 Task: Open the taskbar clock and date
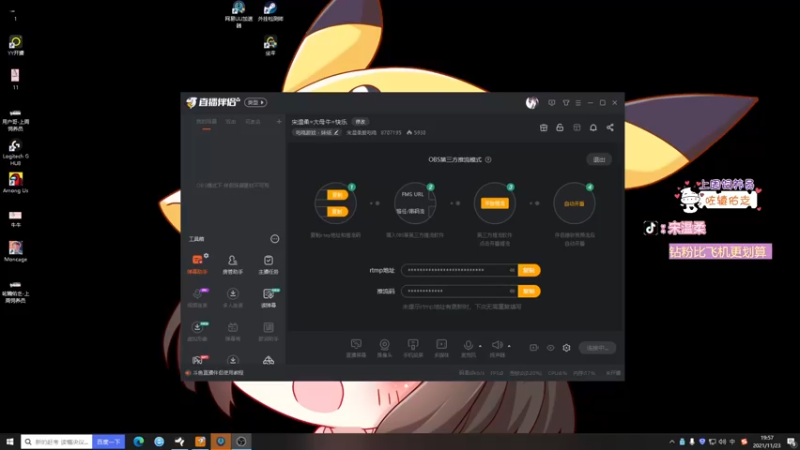pos(766,442)
